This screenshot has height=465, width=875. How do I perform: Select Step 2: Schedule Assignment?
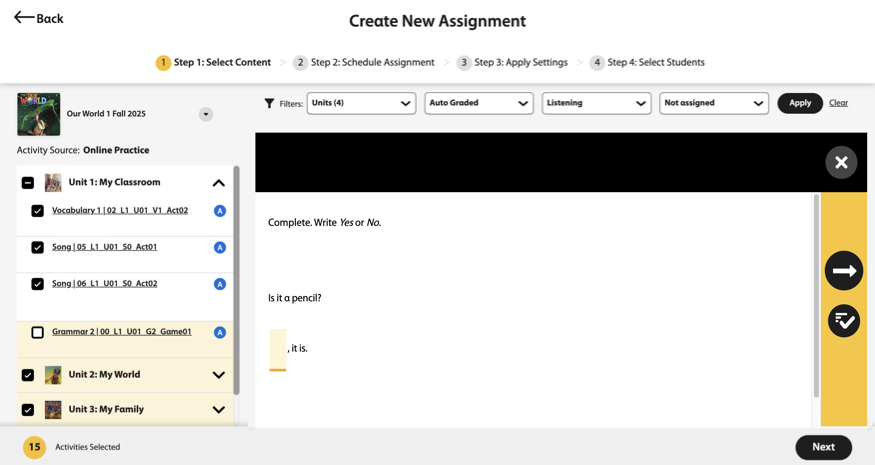[x=364, y=63]
